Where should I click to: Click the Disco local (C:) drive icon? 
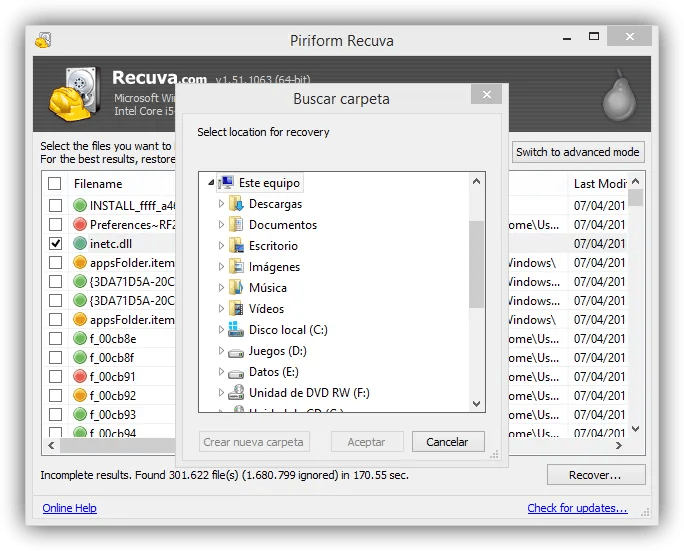(x=236, y=329)
